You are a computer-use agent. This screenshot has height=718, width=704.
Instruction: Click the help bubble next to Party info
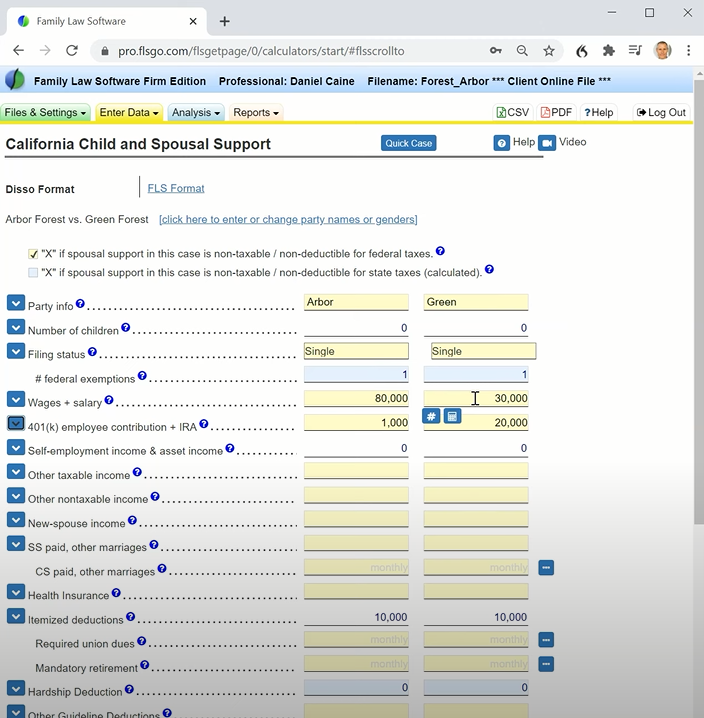click(81, 304)
